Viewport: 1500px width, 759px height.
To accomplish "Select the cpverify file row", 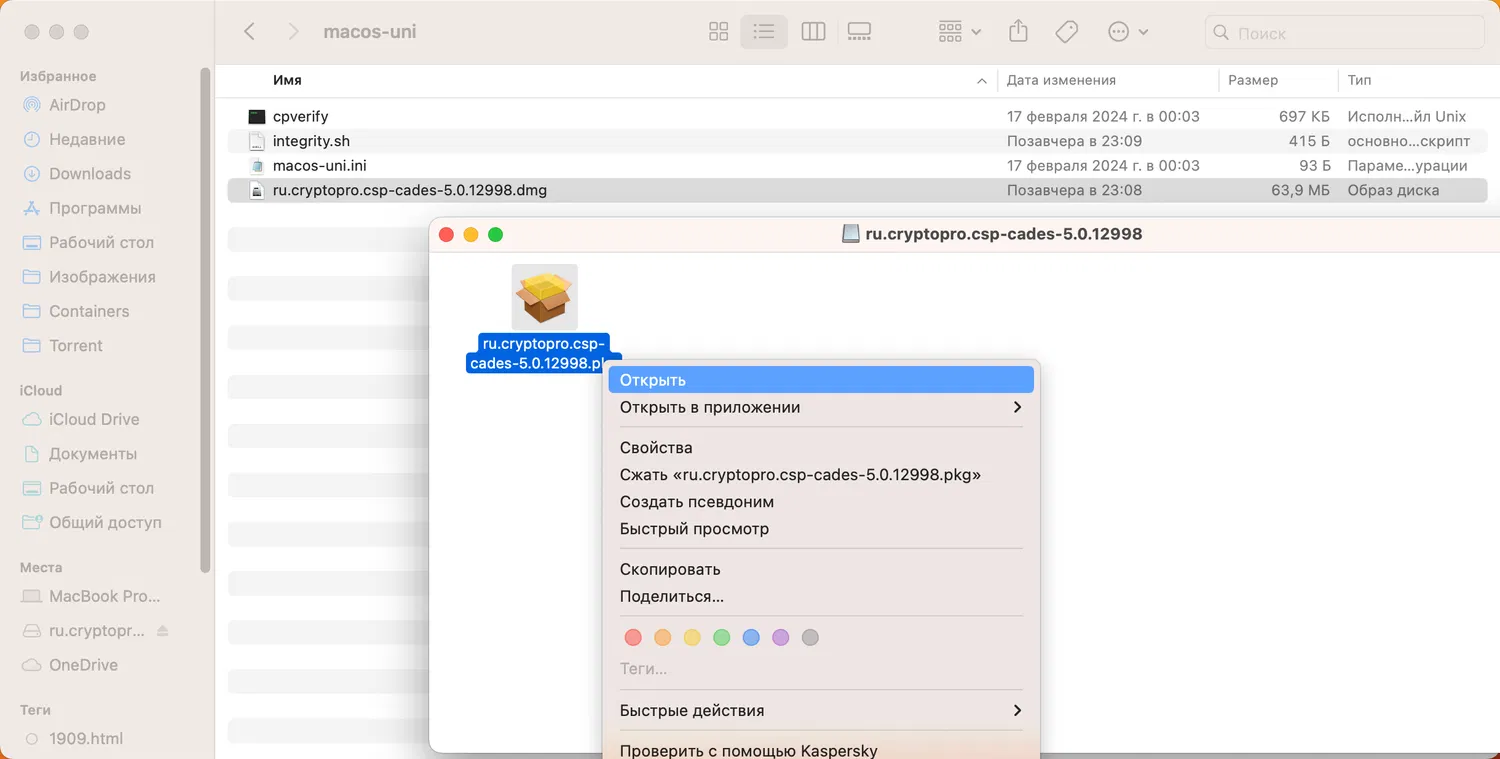I will coord(857,116).
